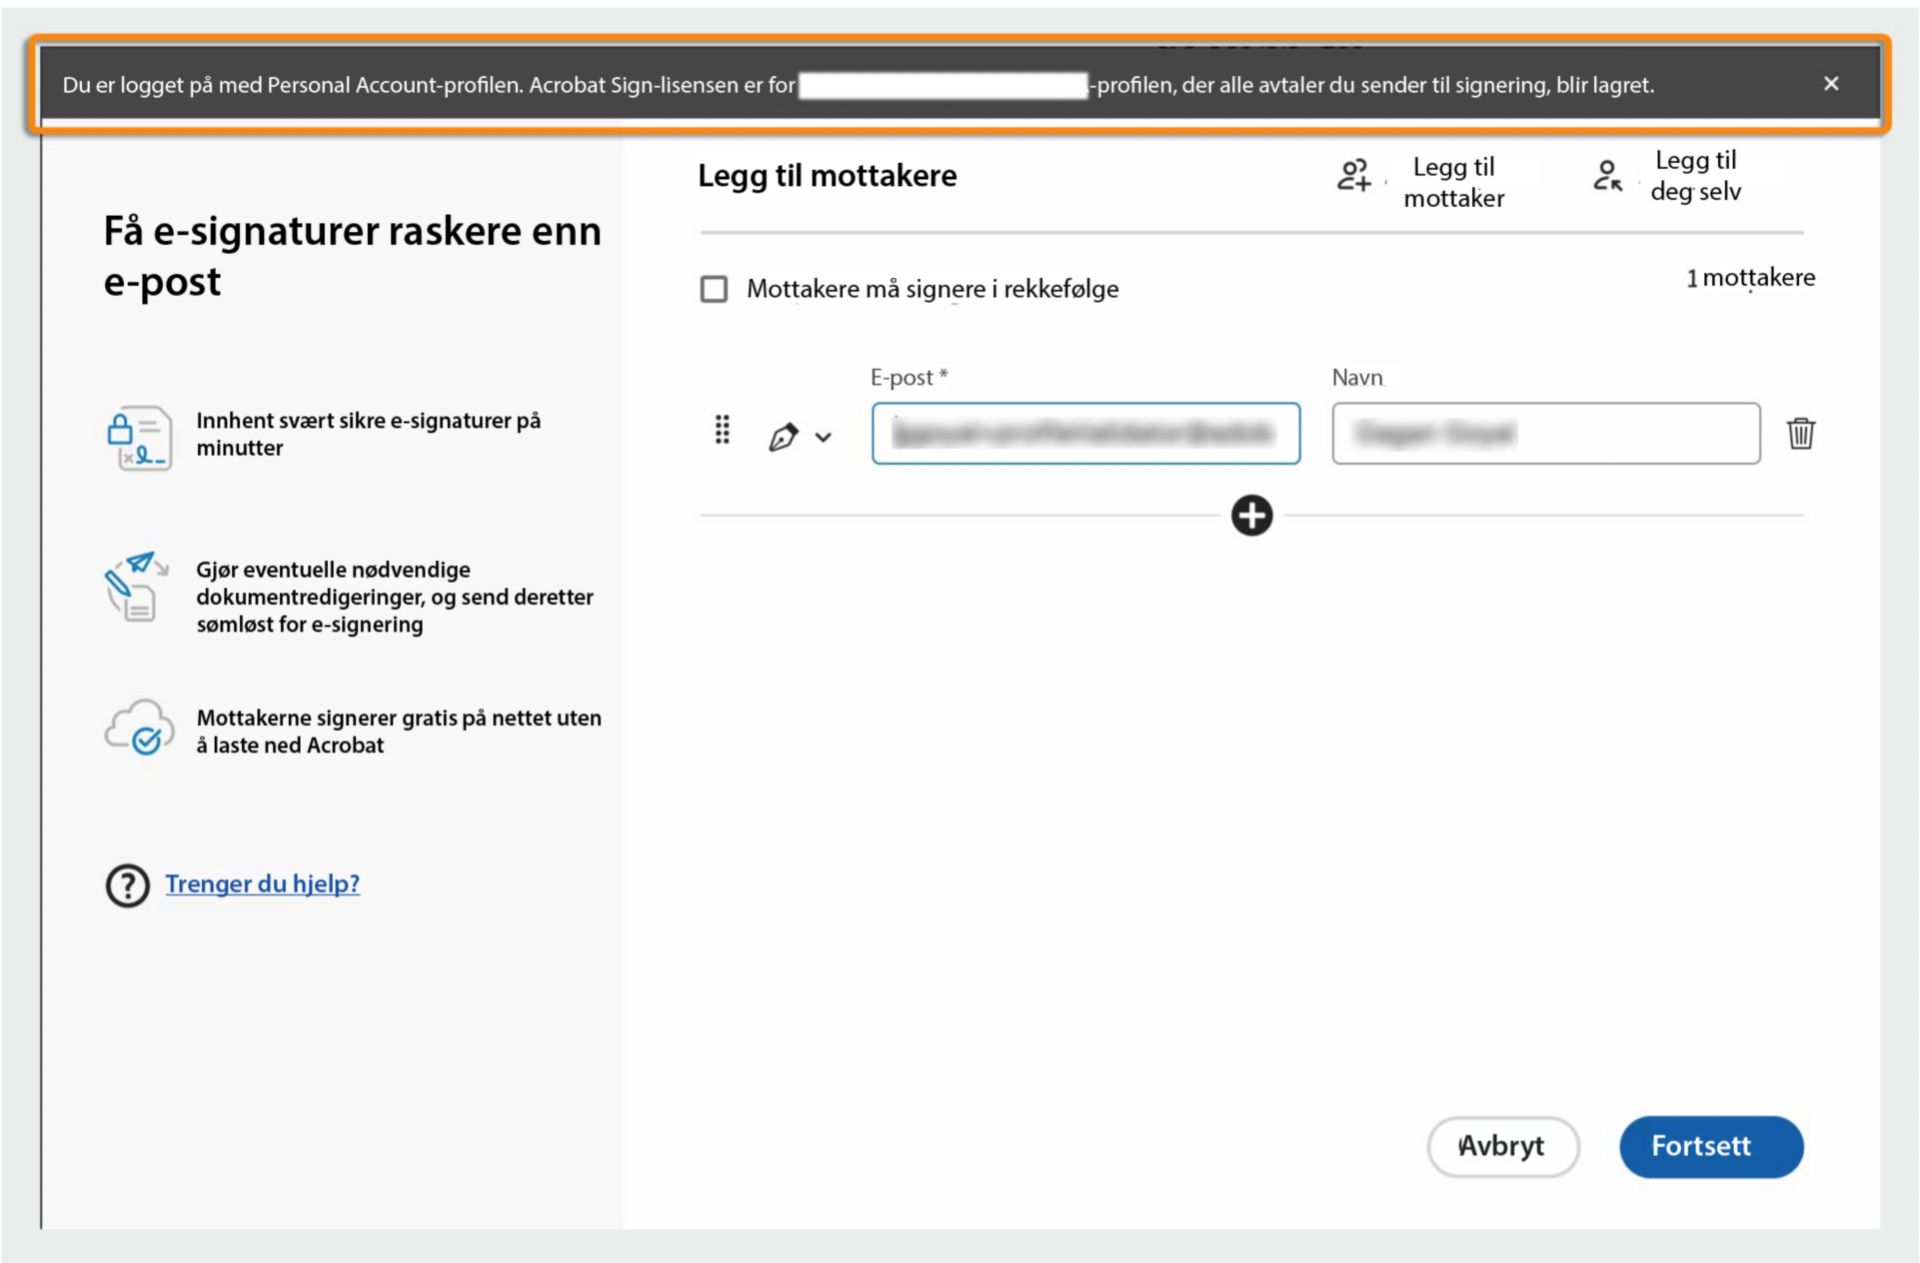1920x1263 pixels.
Task: Click the secure e-signatures lock icon
Action: pos(138,436)
